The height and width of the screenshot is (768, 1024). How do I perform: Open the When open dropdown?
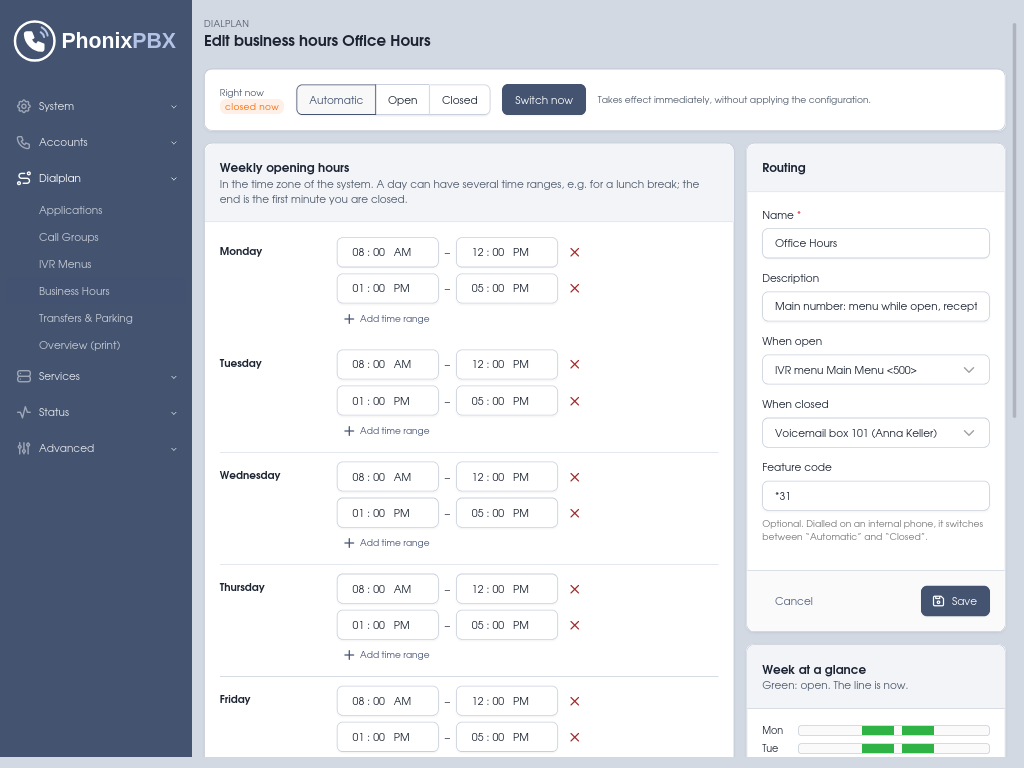point(876,370)
